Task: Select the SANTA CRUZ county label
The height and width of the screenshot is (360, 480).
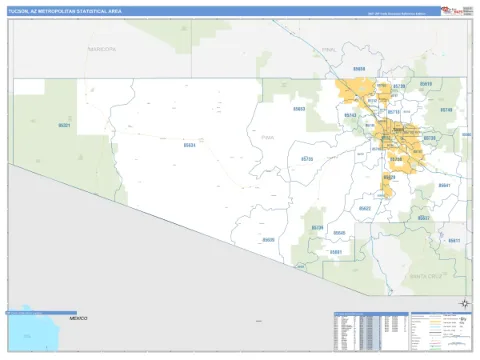Action: point(426,276)
